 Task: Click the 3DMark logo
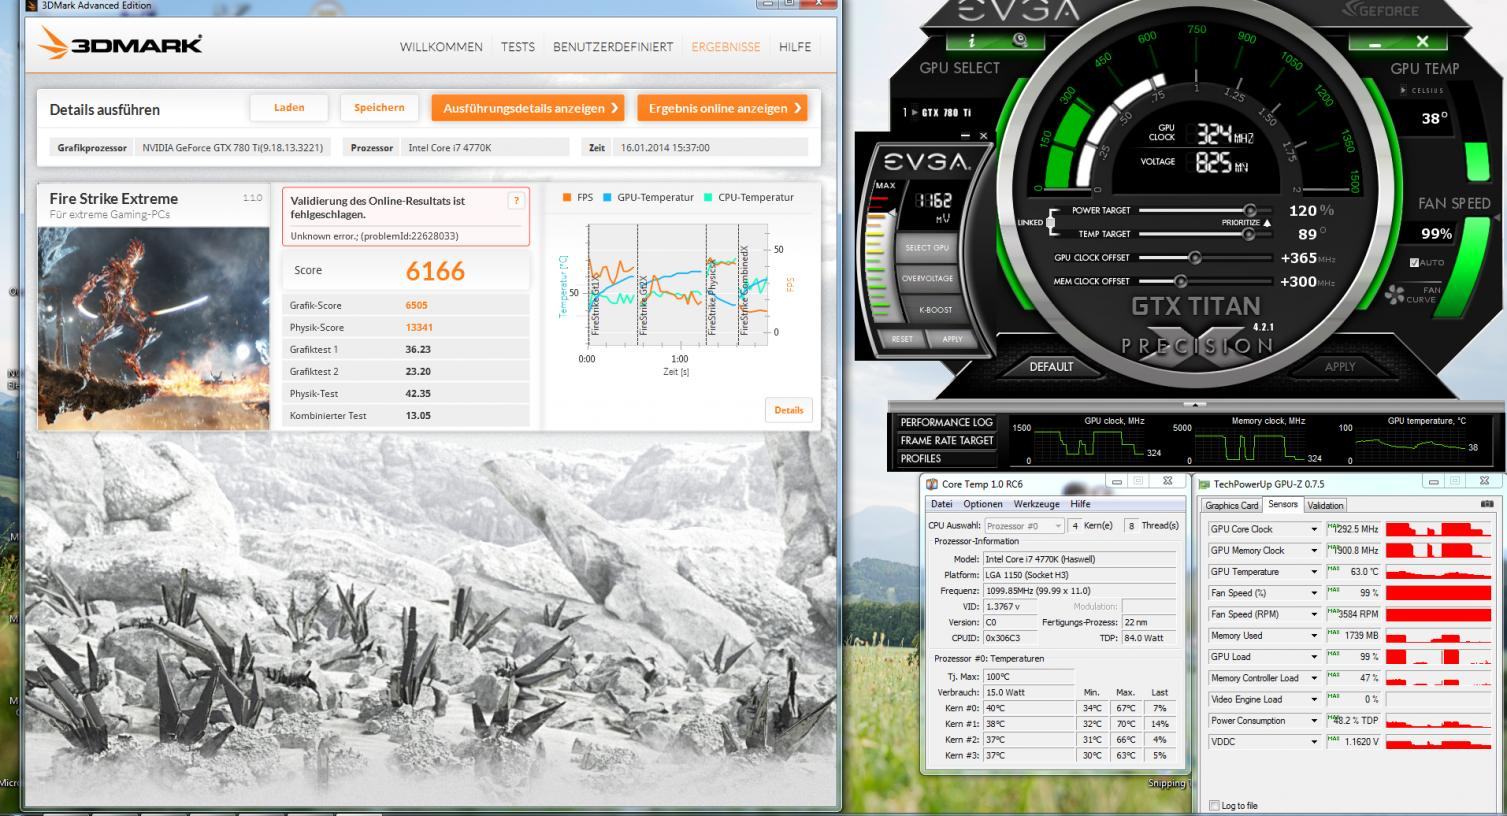pyautogui.click(x=121, y=45)
